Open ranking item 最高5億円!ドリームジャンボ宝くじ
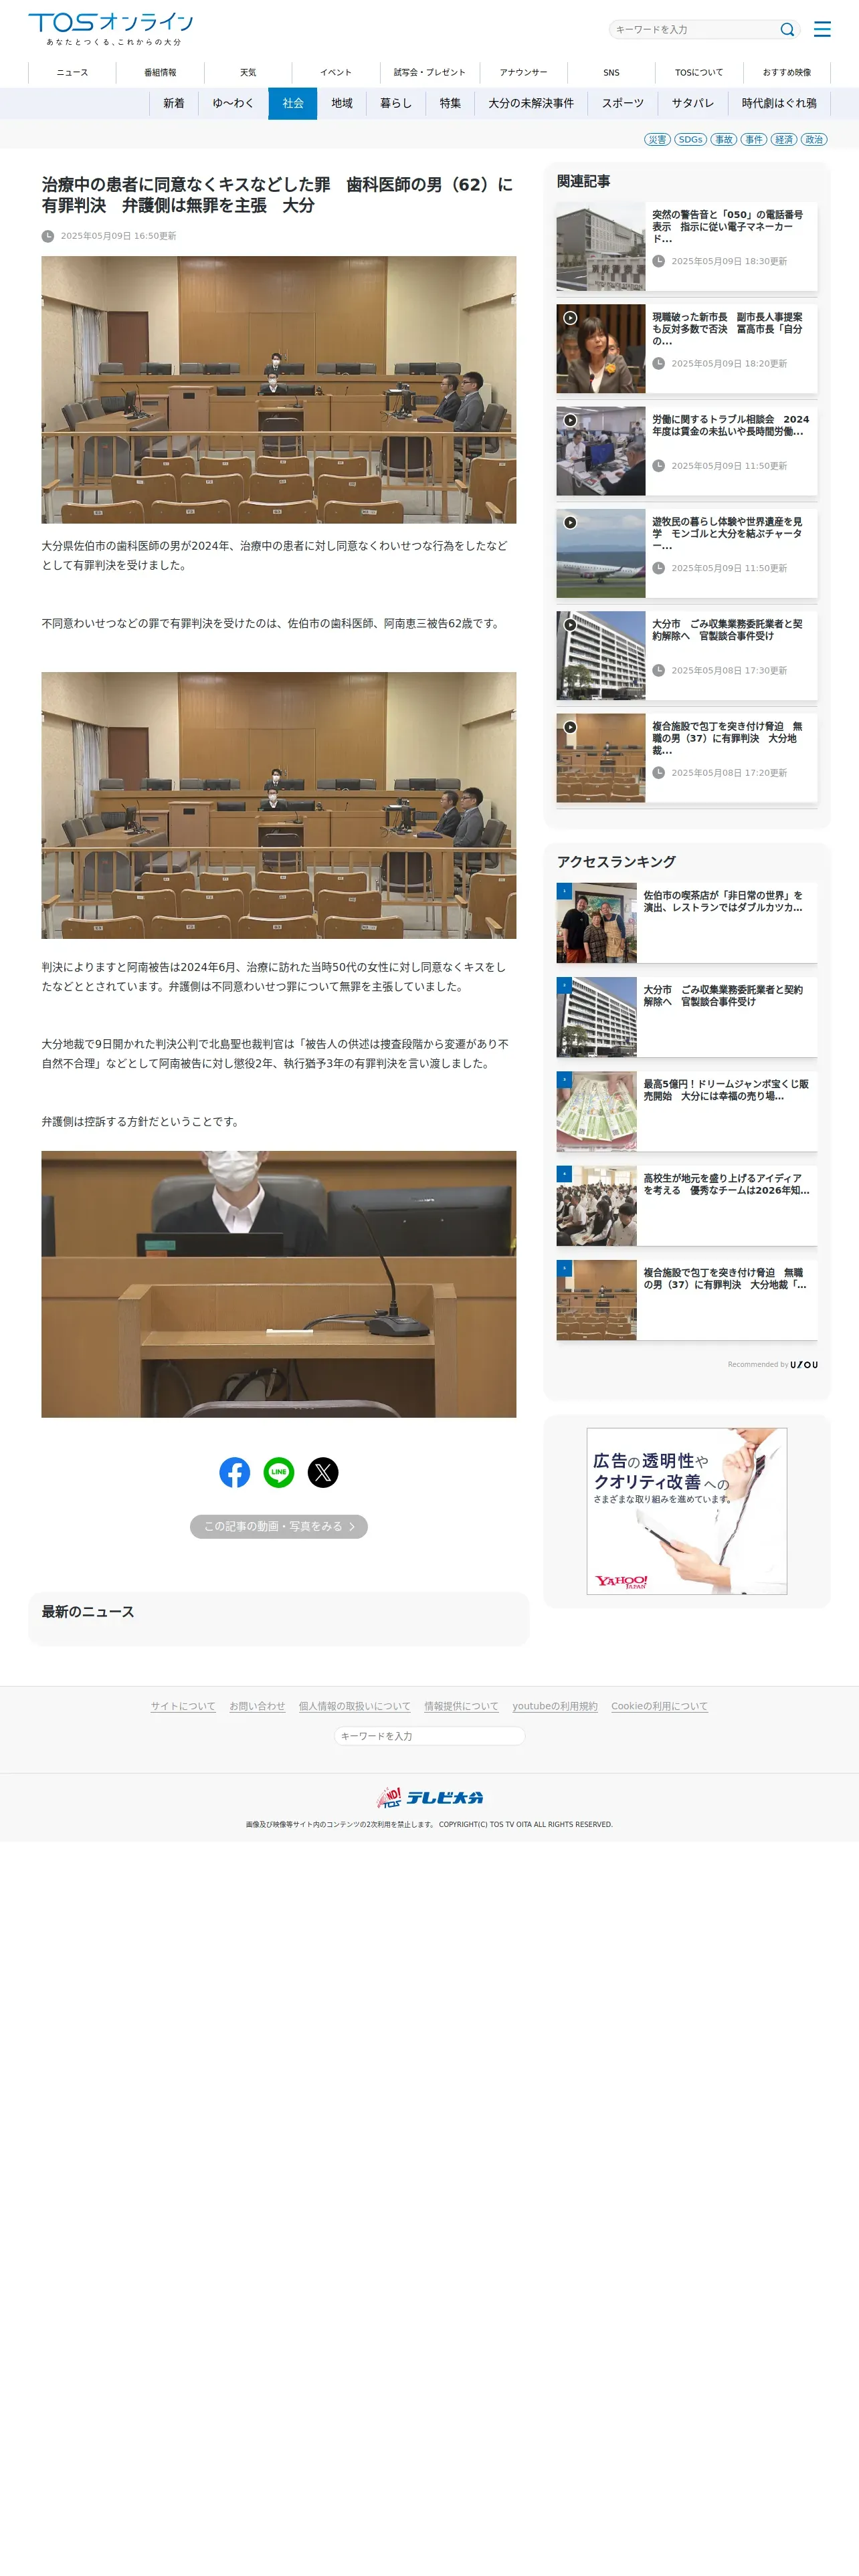This screenshot has width=859, height=2576. [x=687, y=1112]
